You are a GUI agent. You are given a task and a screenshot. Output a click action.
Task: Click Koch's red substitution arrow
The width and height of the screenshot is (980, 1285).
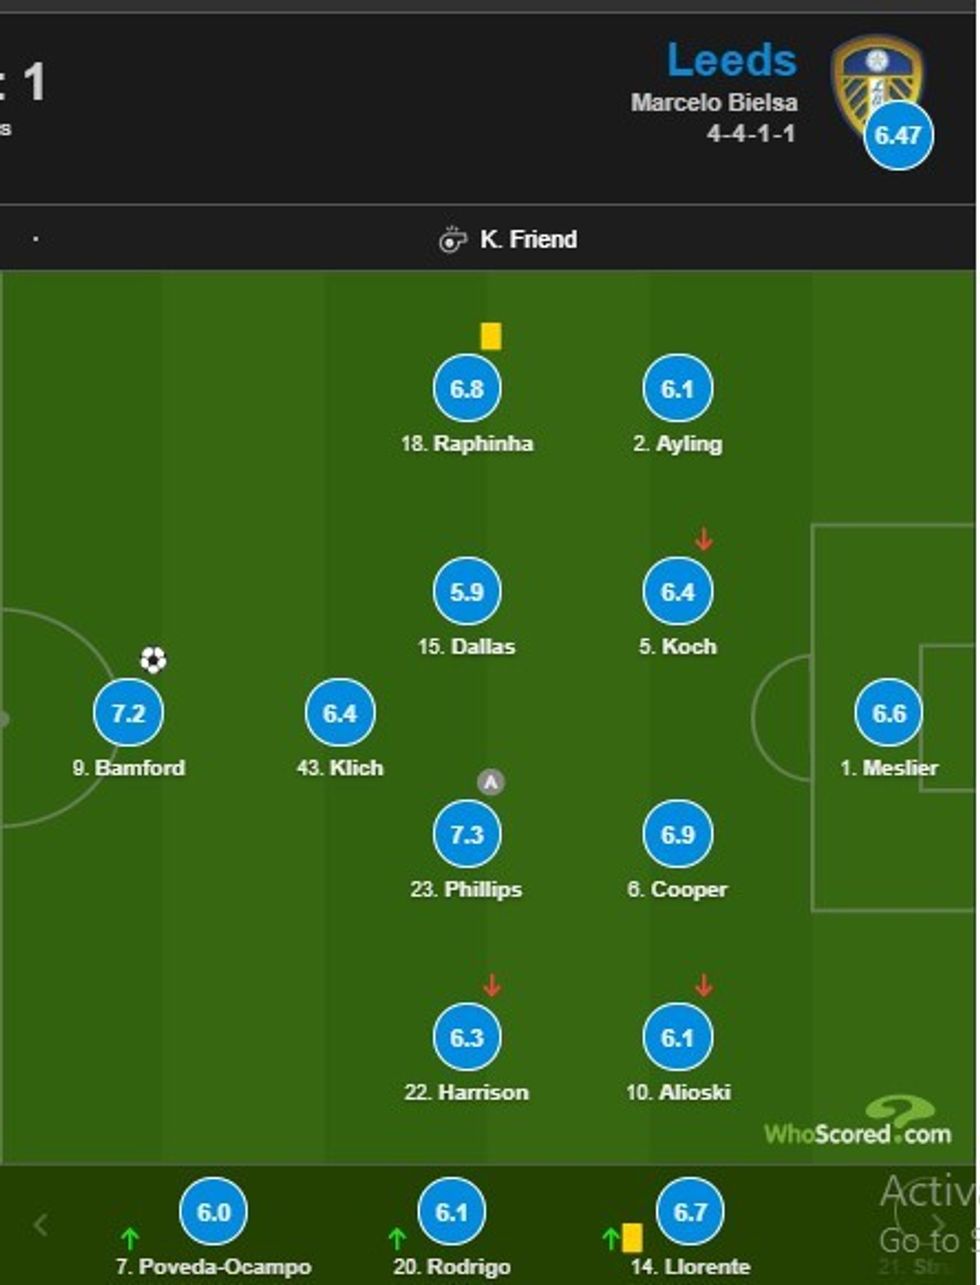[703, 540]
